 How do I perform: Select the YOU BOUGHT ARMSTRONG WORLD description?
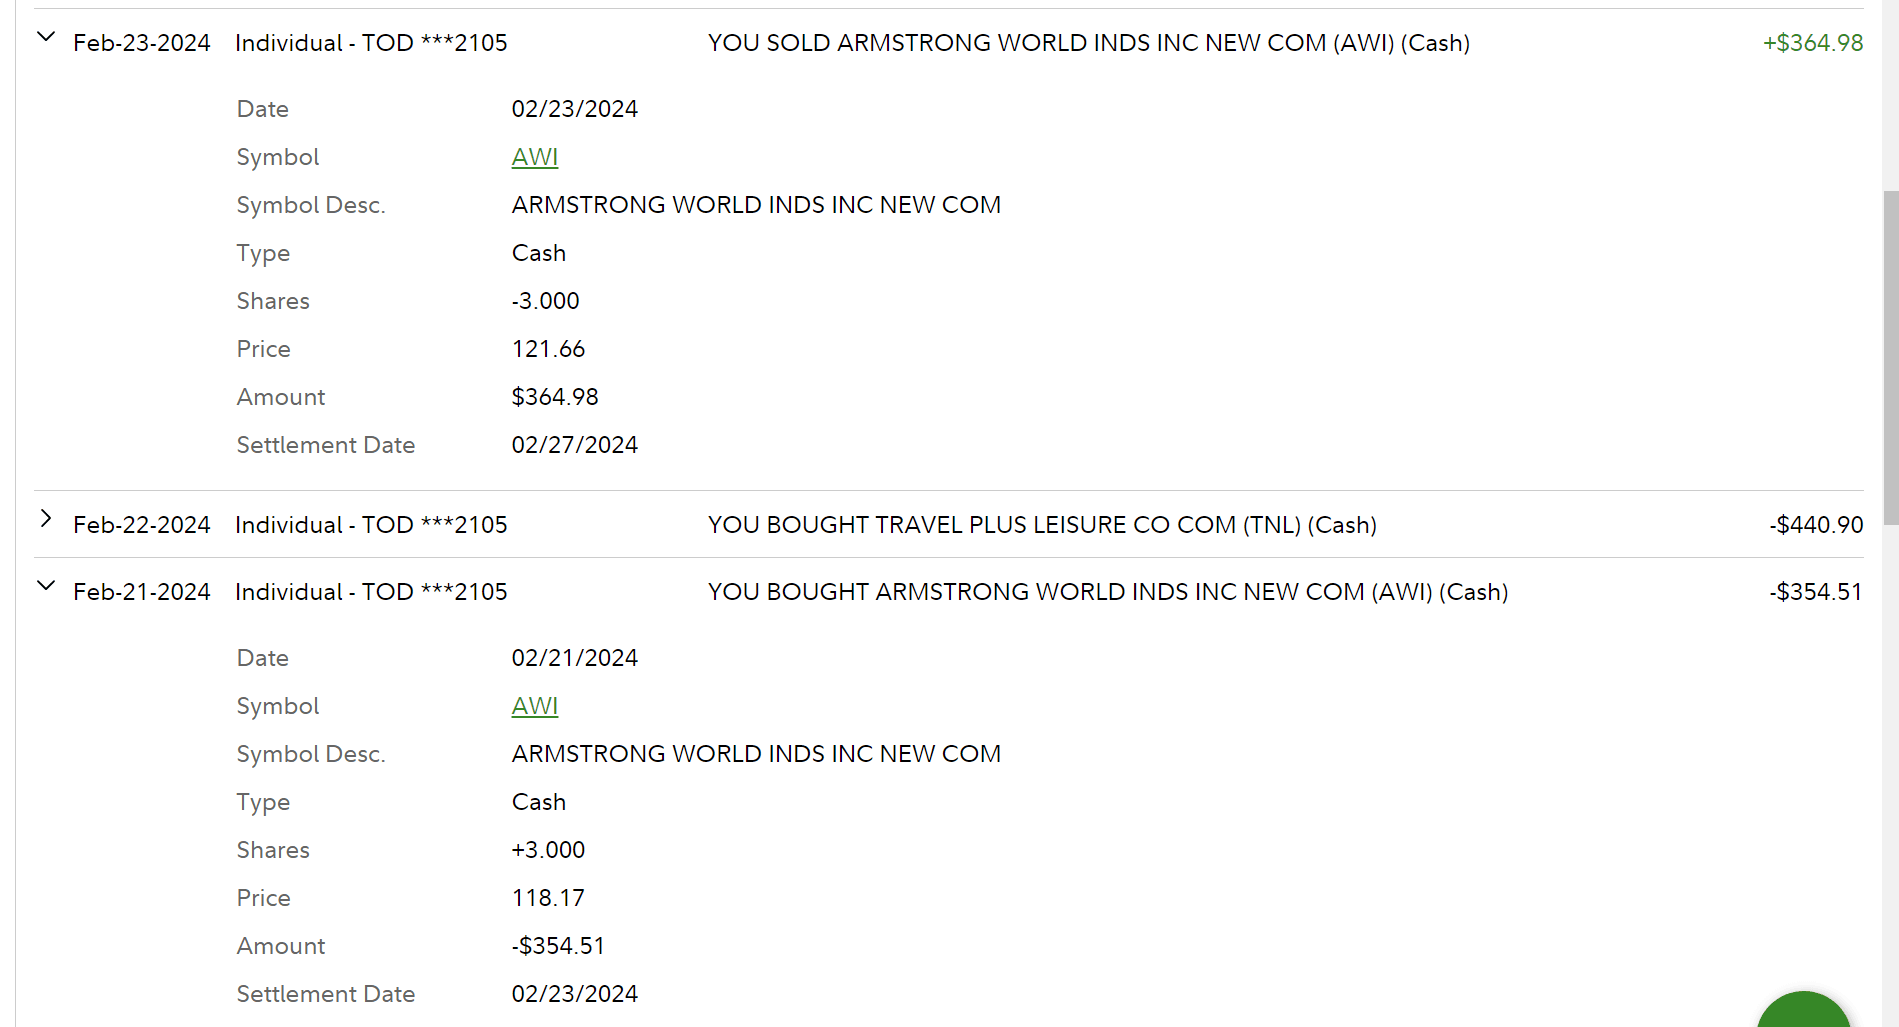[x=1107, y=592]
